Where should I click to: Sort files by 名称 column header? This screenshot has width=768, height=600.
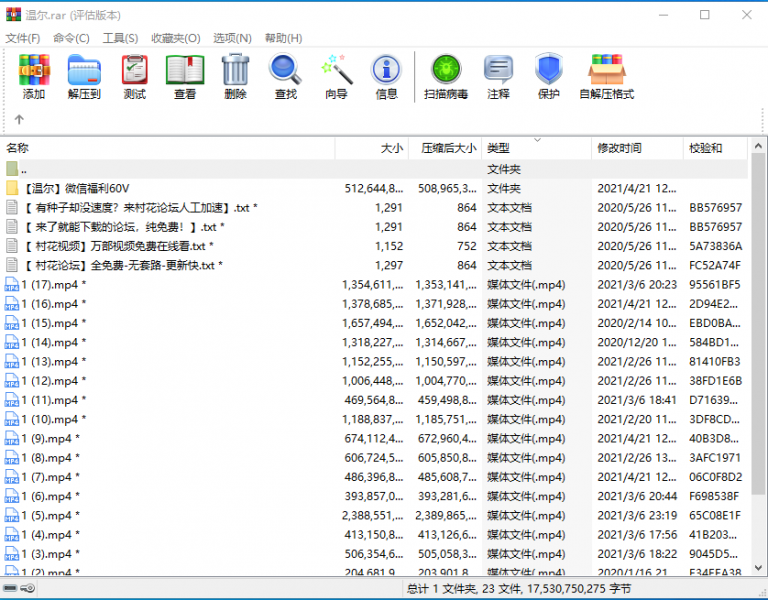coord(18,148)
